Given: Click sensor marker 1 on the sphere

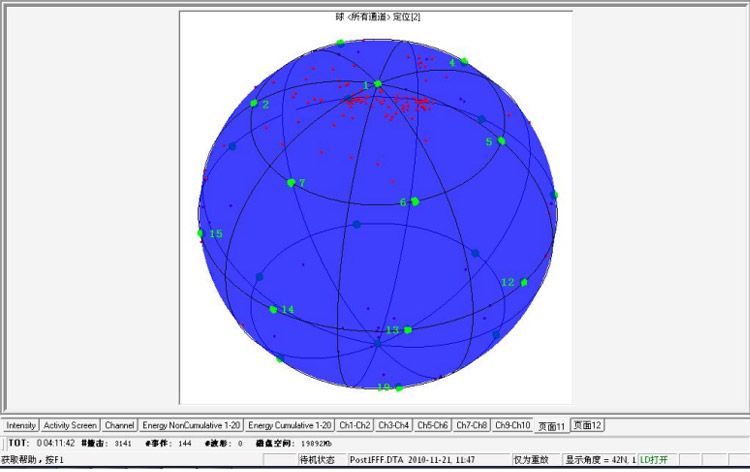Looking at the screenshot, I should (x=377, y=84).
